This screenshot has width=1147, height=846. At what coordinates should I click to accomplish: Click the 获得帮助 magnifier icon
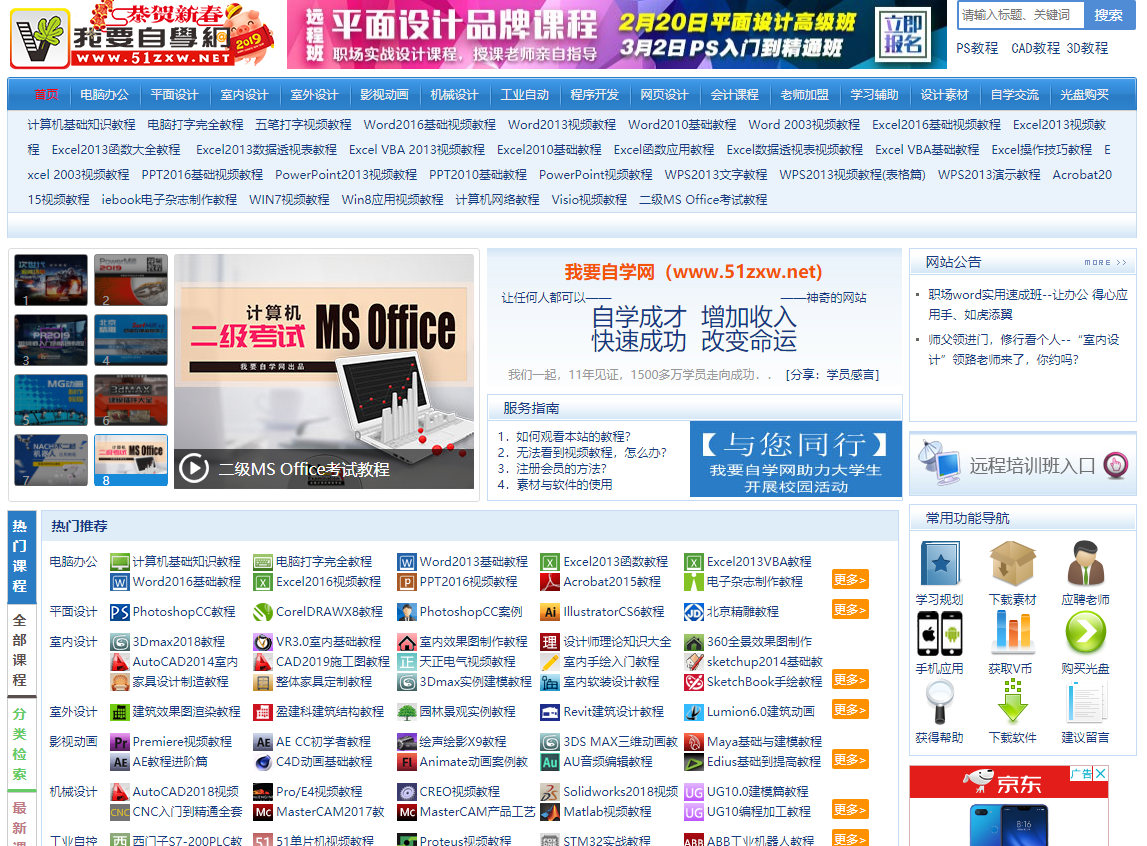(939, 702)
